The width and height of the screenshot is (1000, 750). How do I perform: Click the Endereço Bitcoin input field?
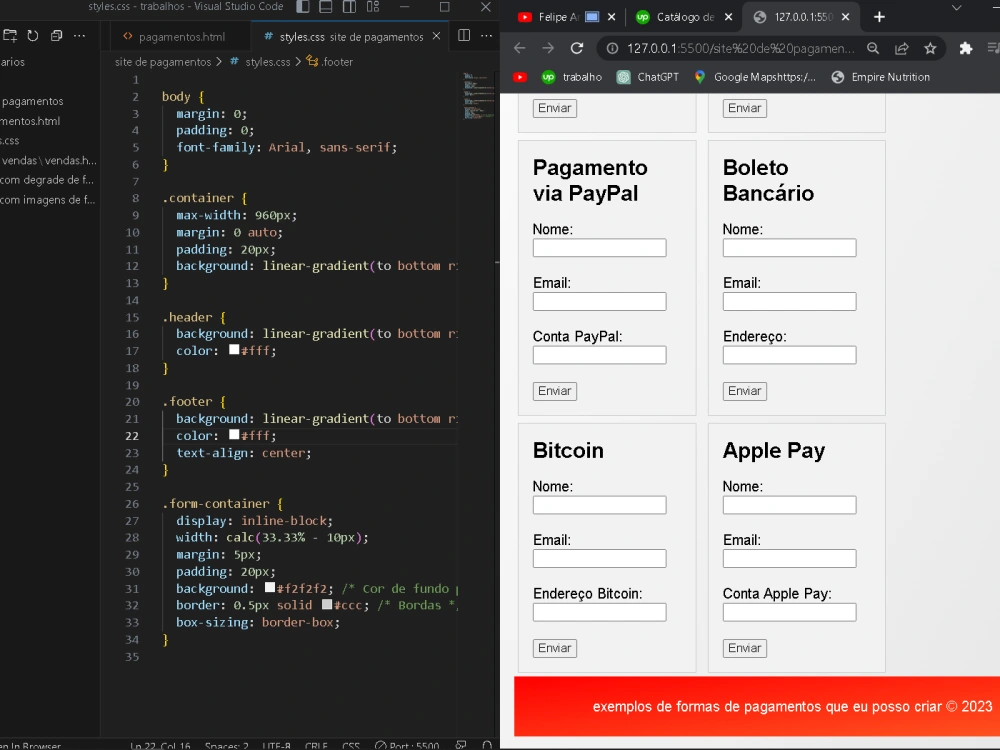point(599,612)
